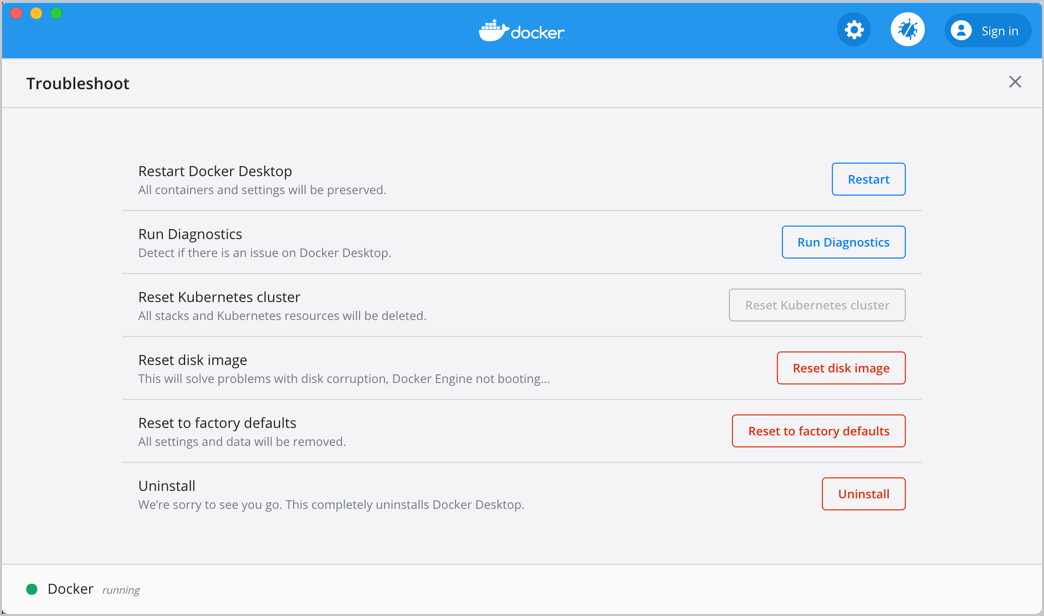Click the Reset Kubernetes cluster button
Image resolution: width=1044 pixels, height=616 pixels.
tap(817, 305)
